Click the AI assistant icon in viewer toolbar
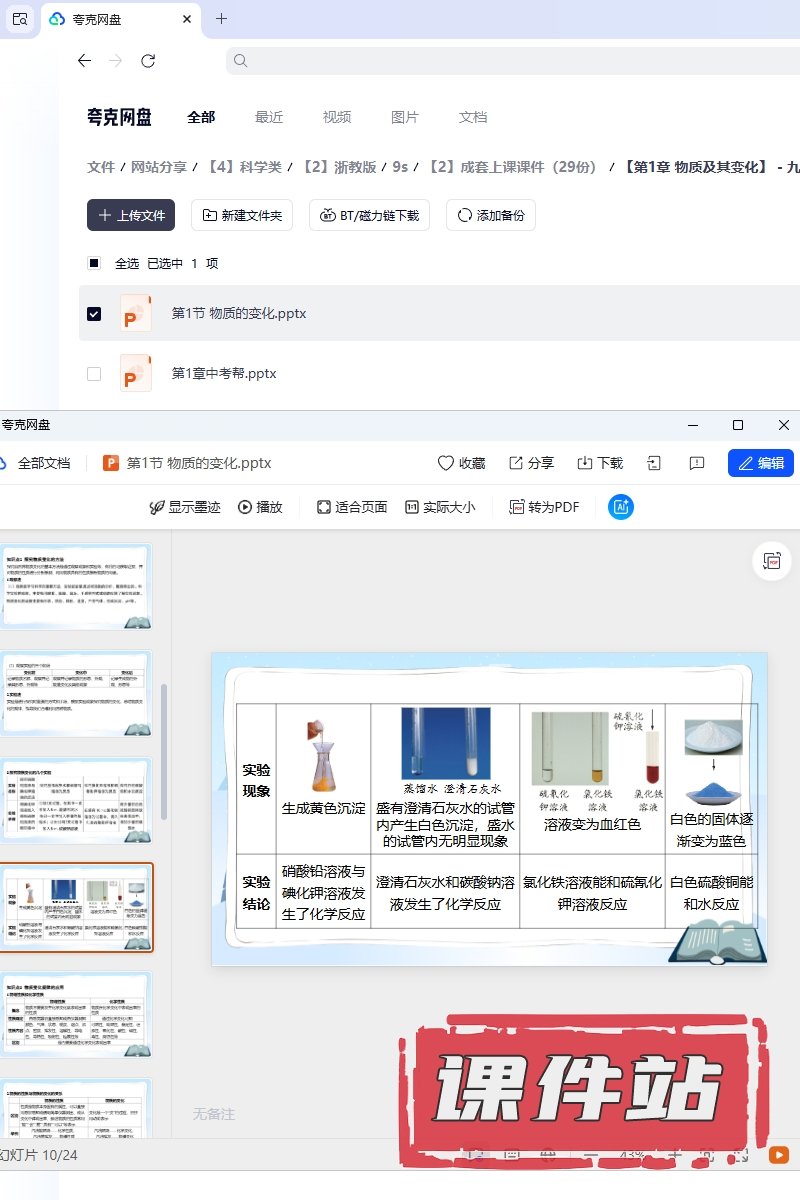Screen dimensions: 800x1200 tap(620, 507)
